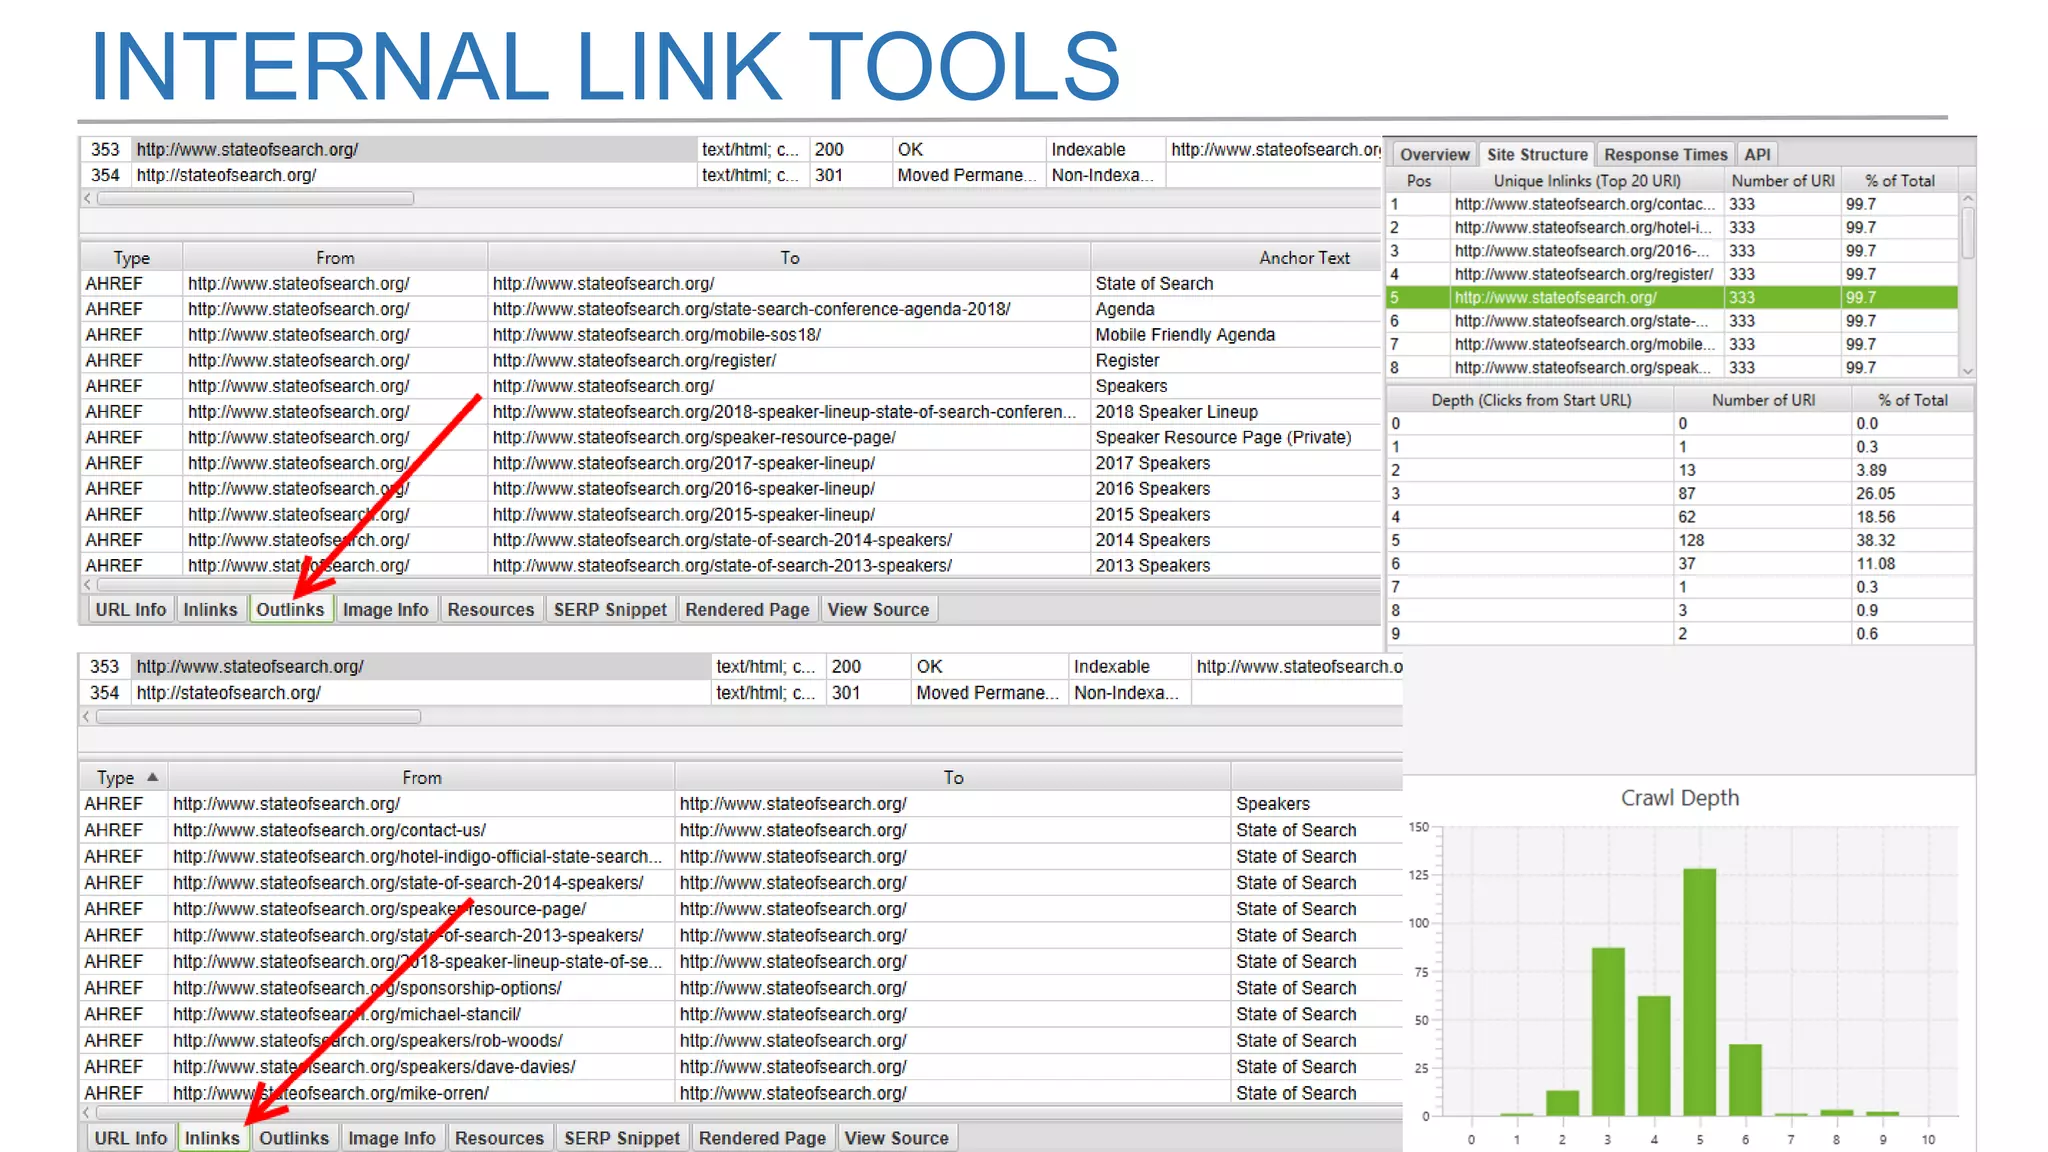The height and width of the screenshot is (1152, 2048).
Task: Select the row anchored 2018 Speaker Lineup
Action: pos(730,411)
